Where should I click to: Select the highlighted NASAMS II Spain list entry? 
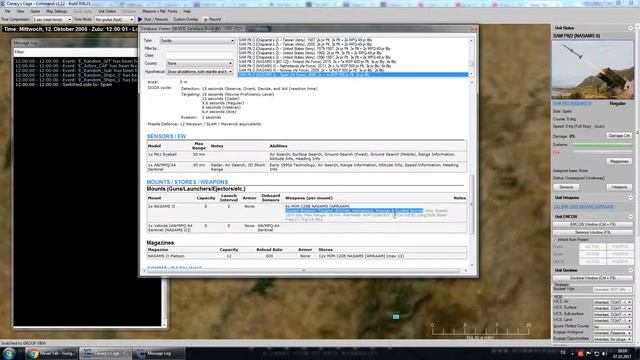tap(353, 75)
